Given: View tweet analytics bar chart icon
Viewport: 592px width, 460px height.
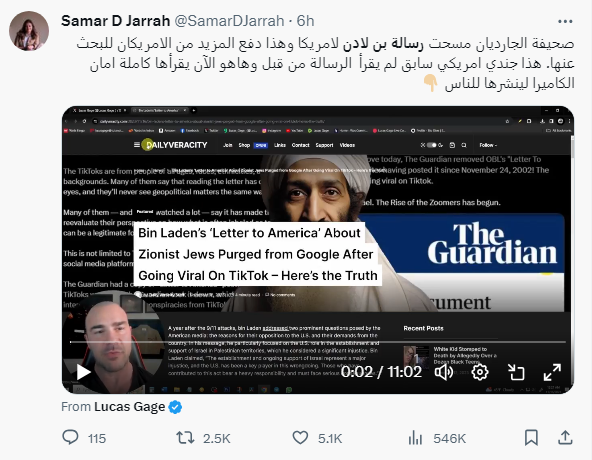Looking at the screenshot, I should pos(415,438).
